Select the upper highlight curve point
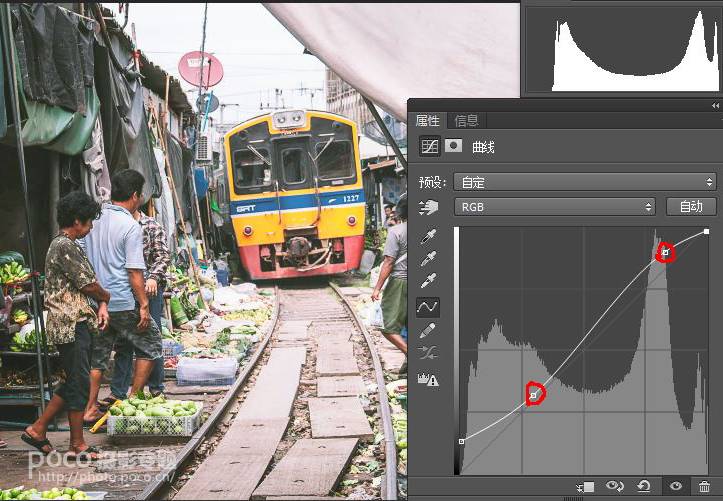723x501 pixels. 665,252
